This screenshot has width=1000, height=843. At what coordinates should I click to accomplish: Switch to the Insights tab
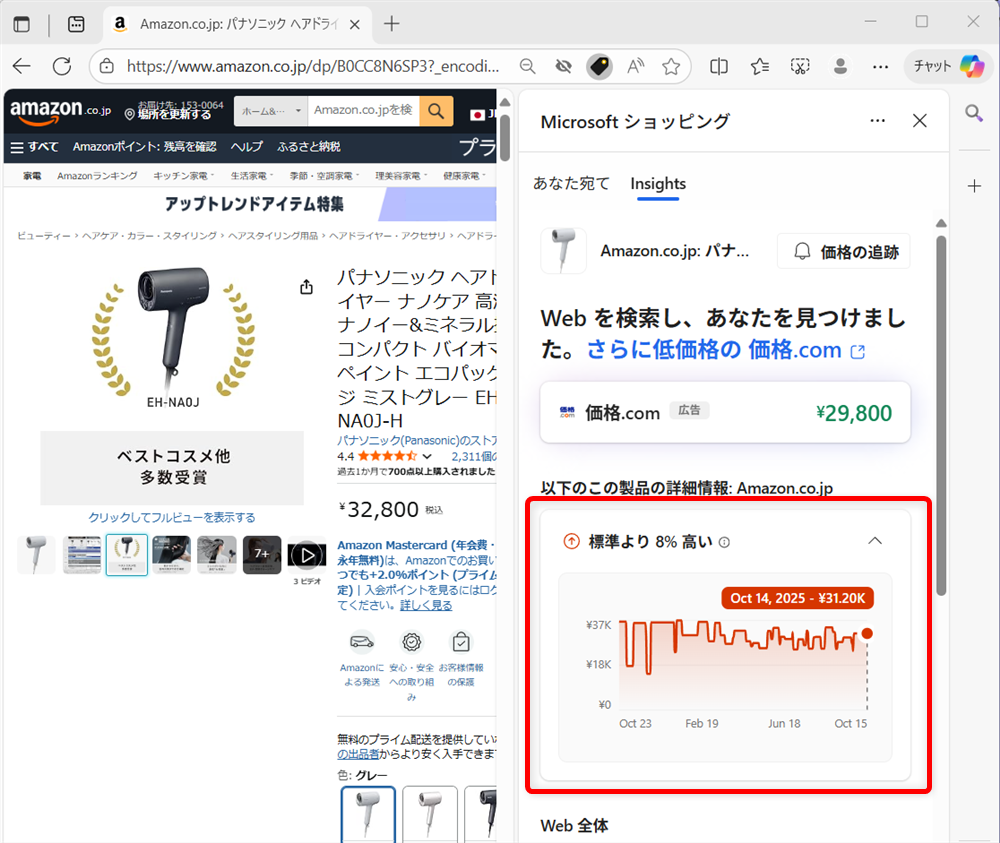click(x=657, y=184)
